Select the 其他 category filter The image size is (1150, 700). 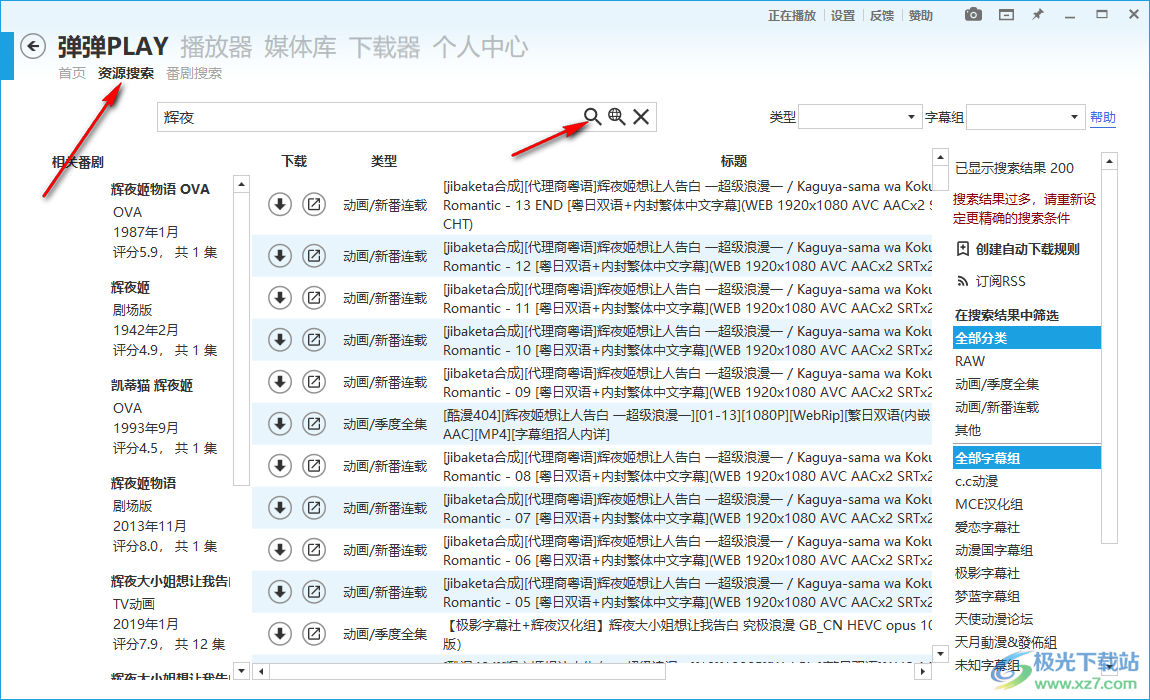pyautogui.click(x=1027, y=430)
